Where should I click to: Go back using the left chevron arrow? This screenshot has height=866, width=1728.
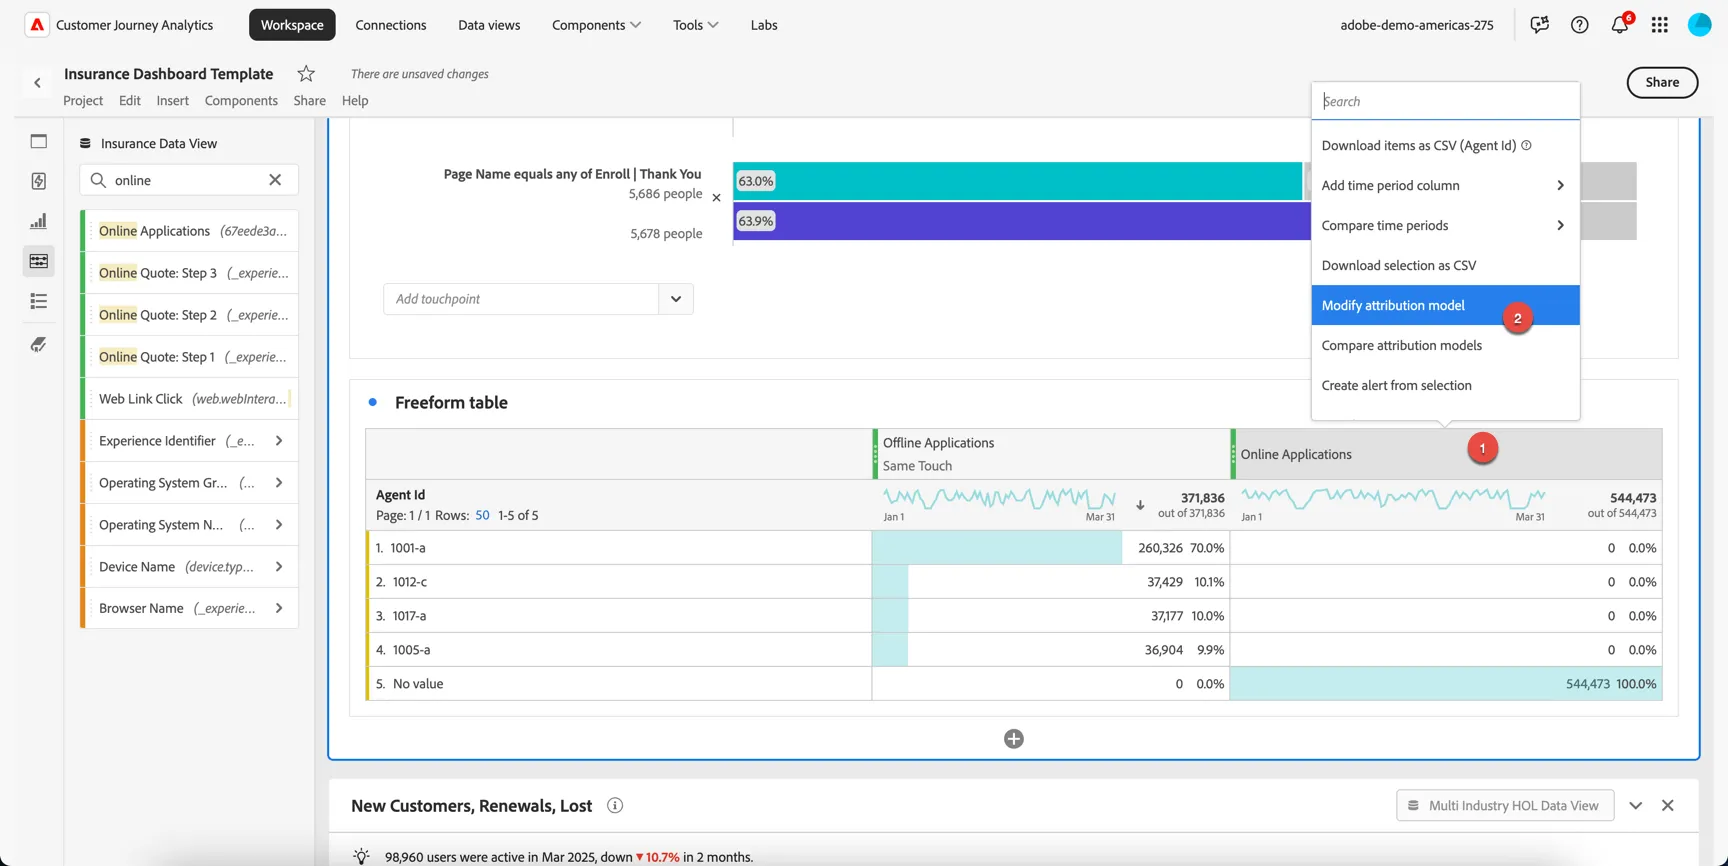point(38,83)
